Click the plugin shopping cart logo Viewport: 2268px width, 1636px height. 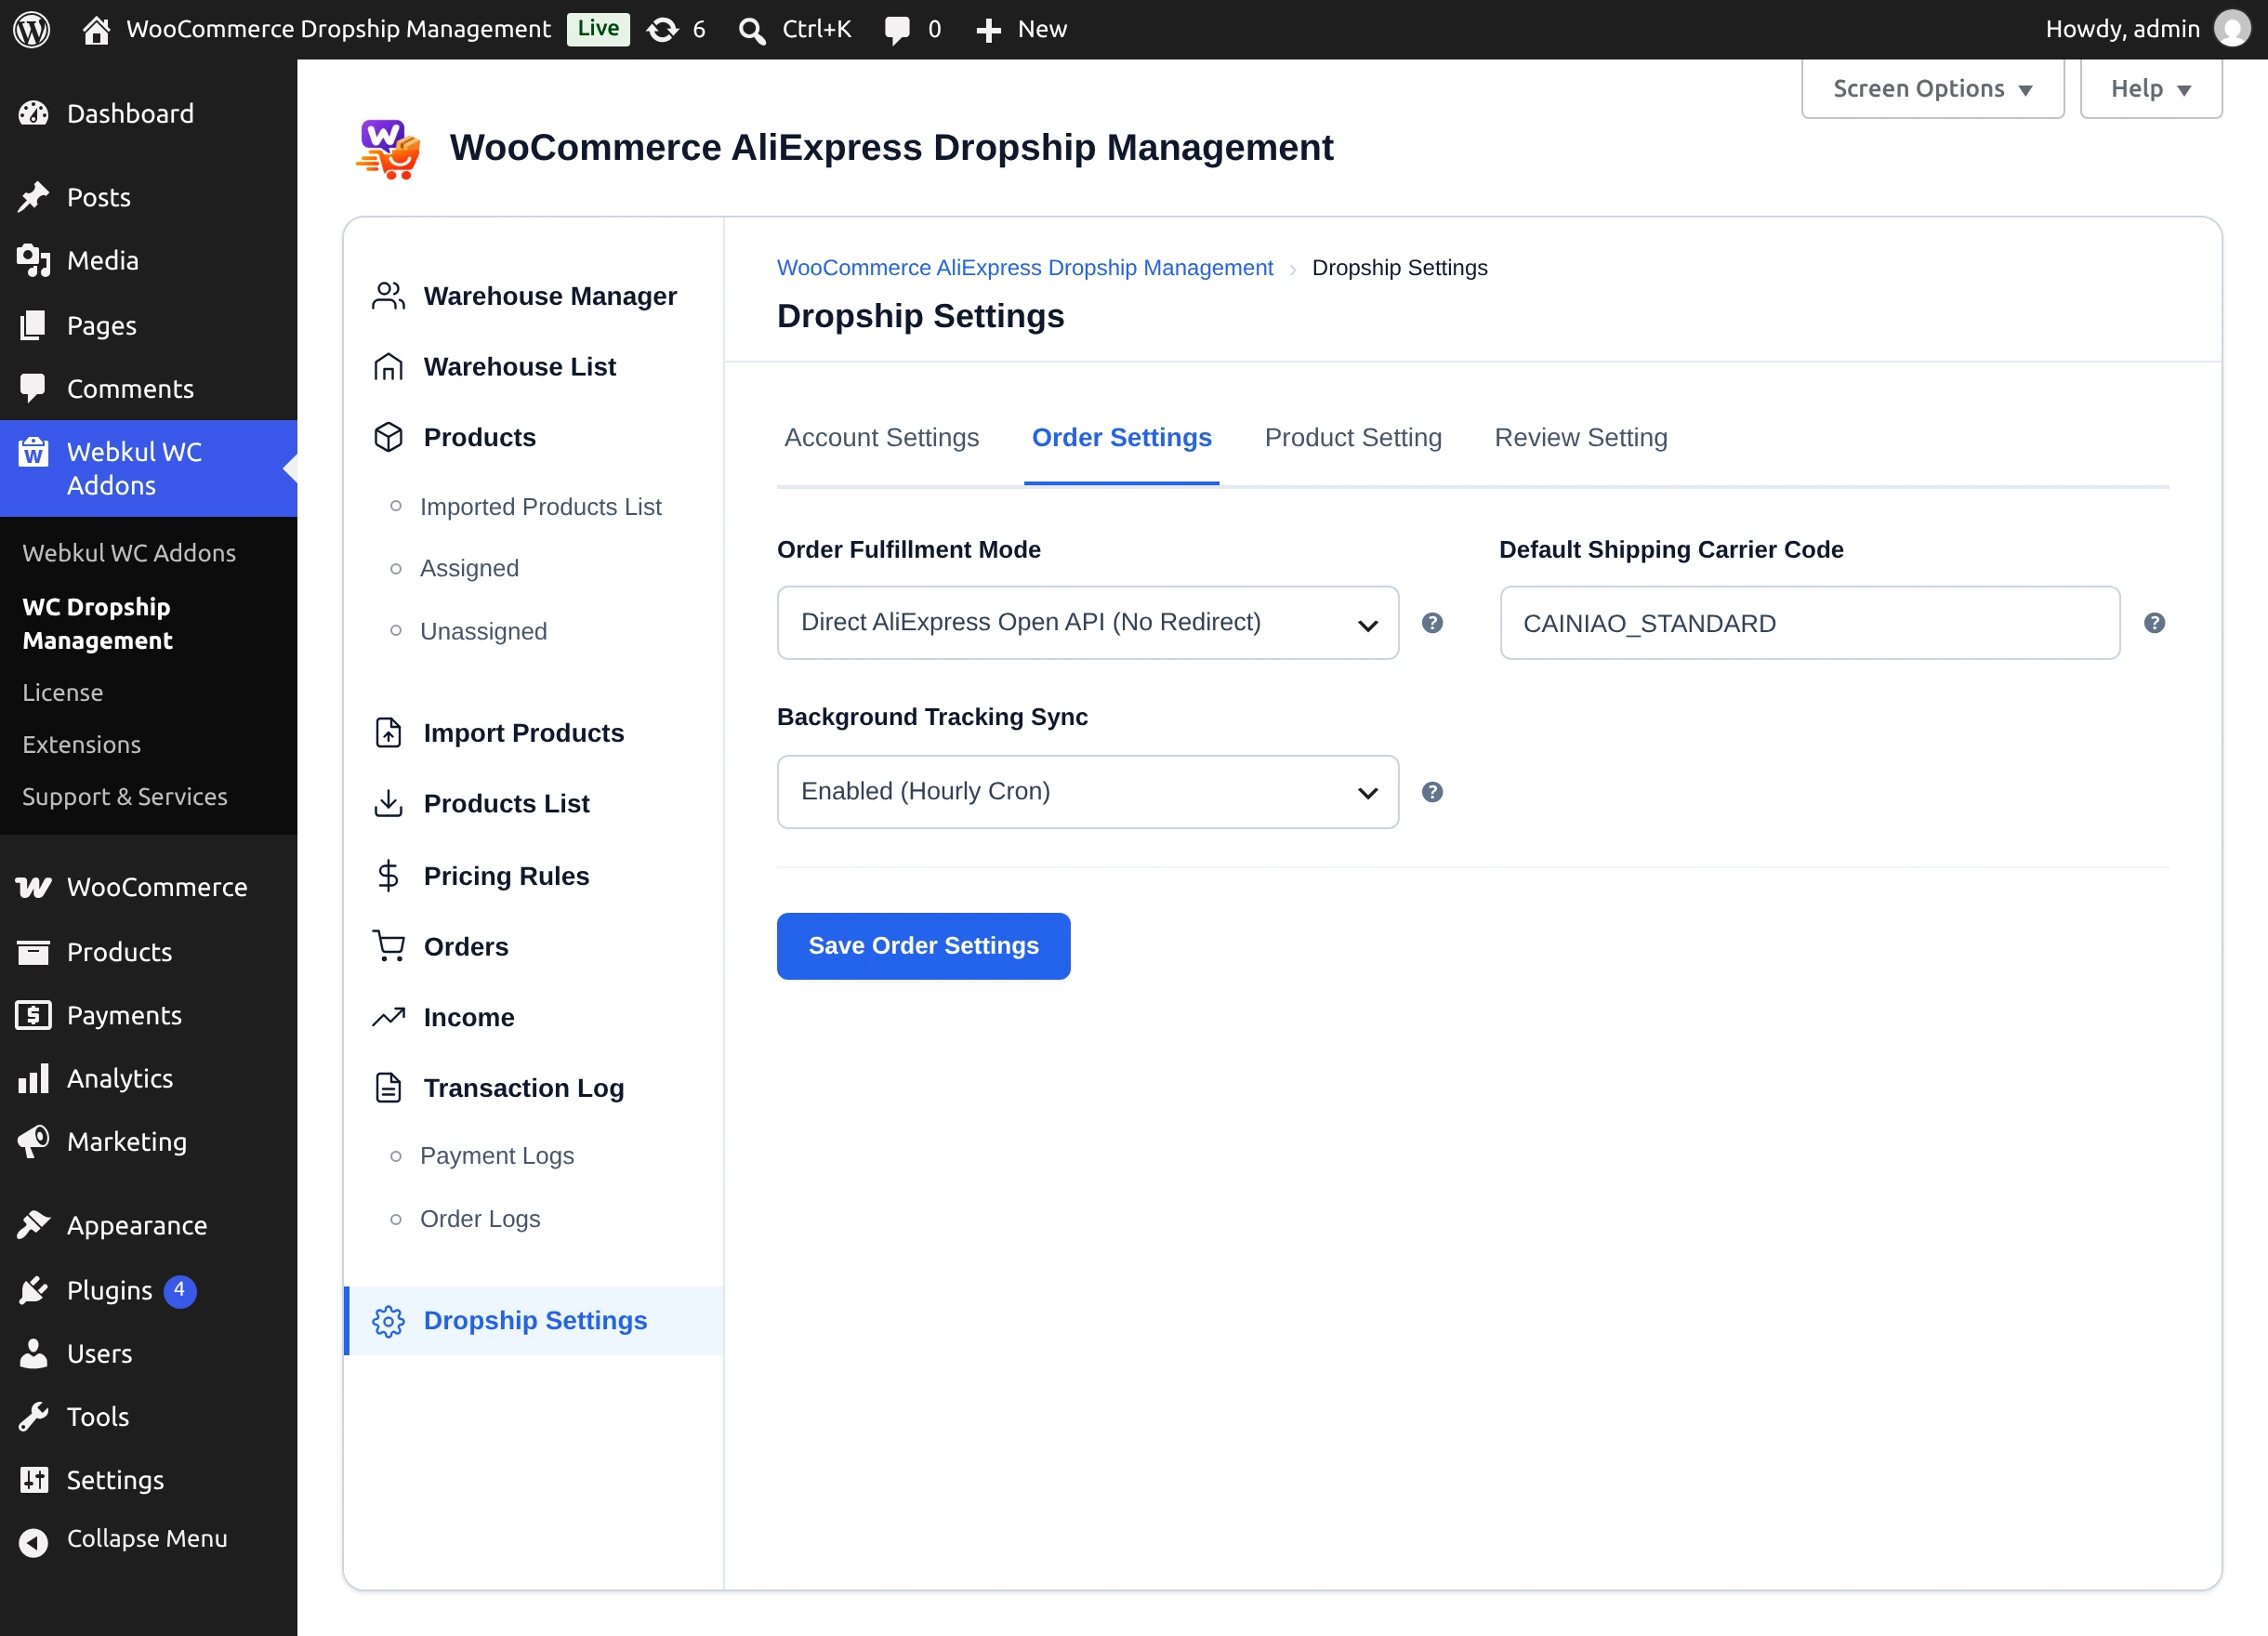pyautogui.click(x=388, y=149)
